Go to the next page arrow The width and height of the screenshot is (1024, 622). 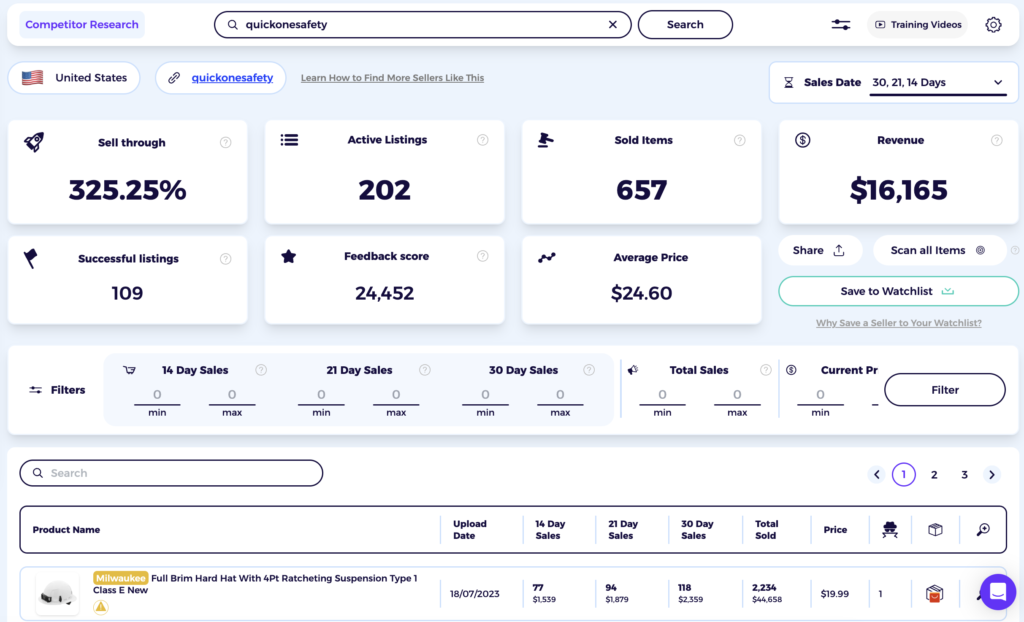coord(992,475)
